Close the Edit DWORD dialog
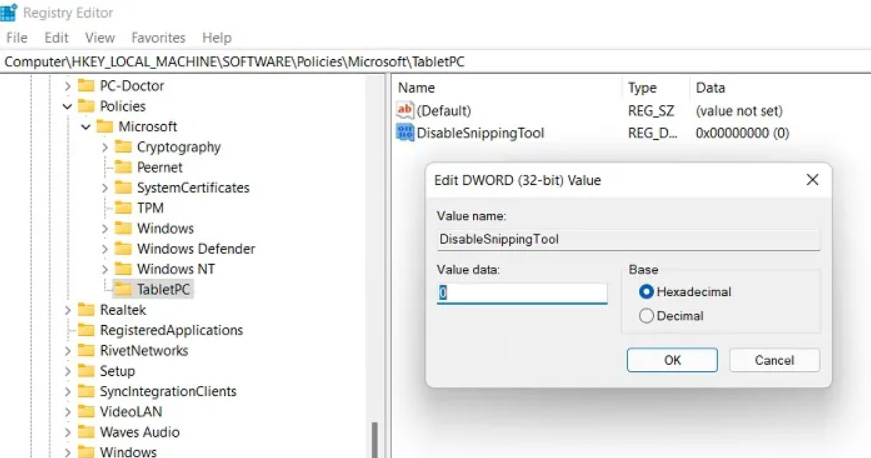871x458 pixels. point(812,180)
